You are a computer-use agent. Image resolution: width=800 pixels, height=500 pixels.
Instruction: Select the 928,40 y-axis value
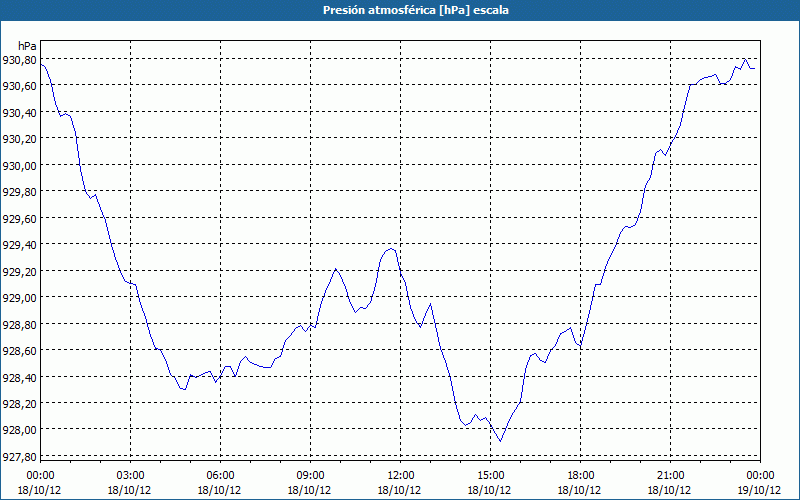pos(19,377)
